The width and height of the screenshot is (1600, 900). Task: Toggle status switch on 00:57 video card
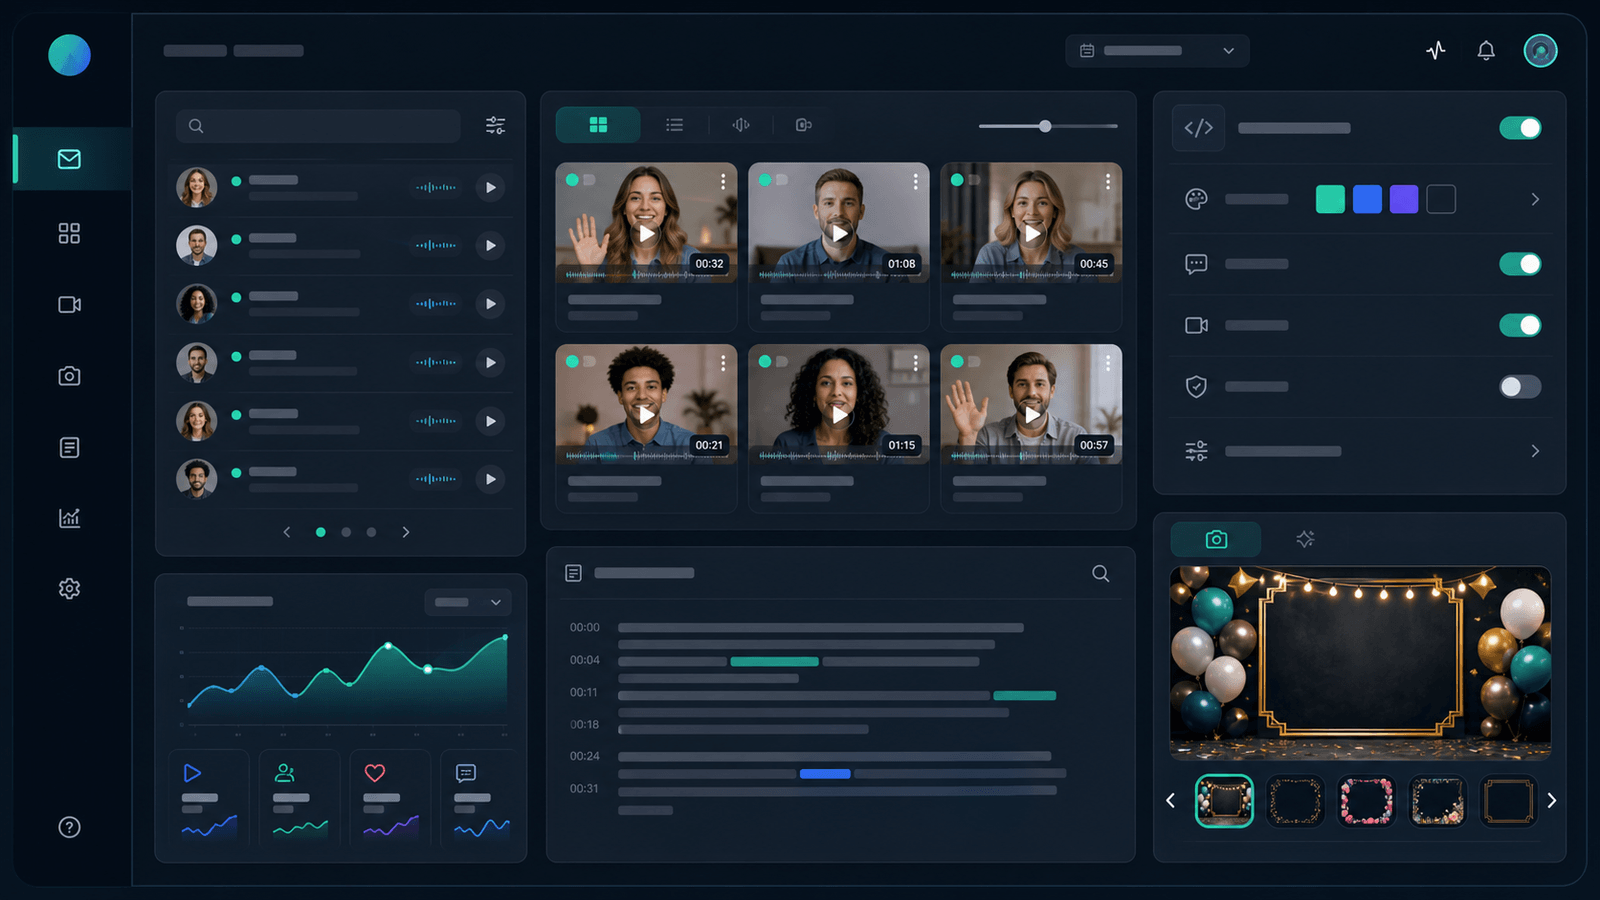pos(965,361)
